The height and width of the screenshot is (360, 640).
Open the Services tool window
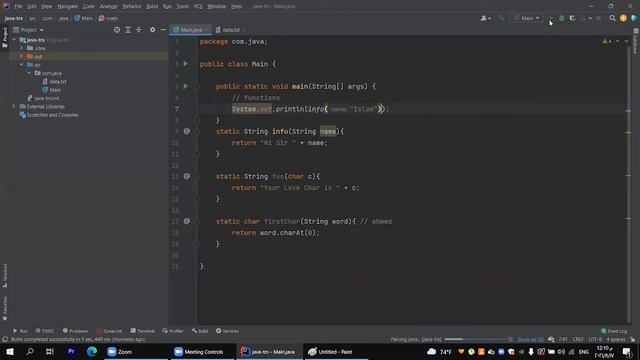227,331
